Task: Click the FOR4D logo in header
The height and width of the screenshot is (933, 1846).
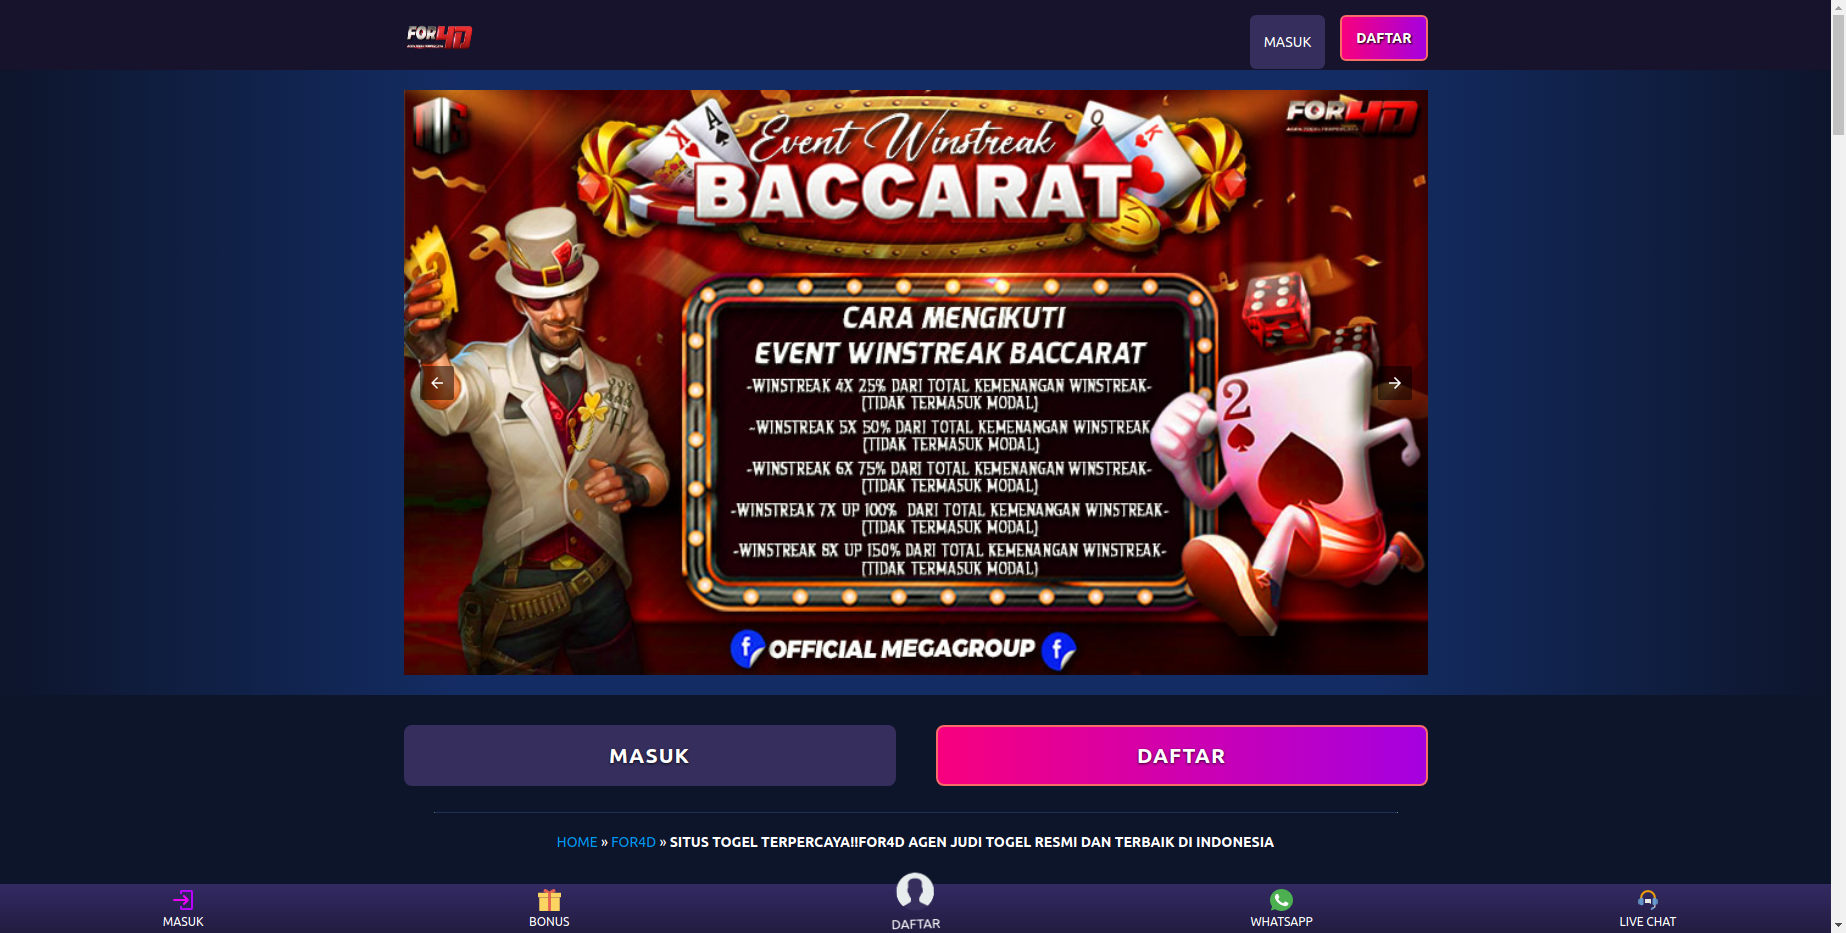Action: [x=439, y=37]
